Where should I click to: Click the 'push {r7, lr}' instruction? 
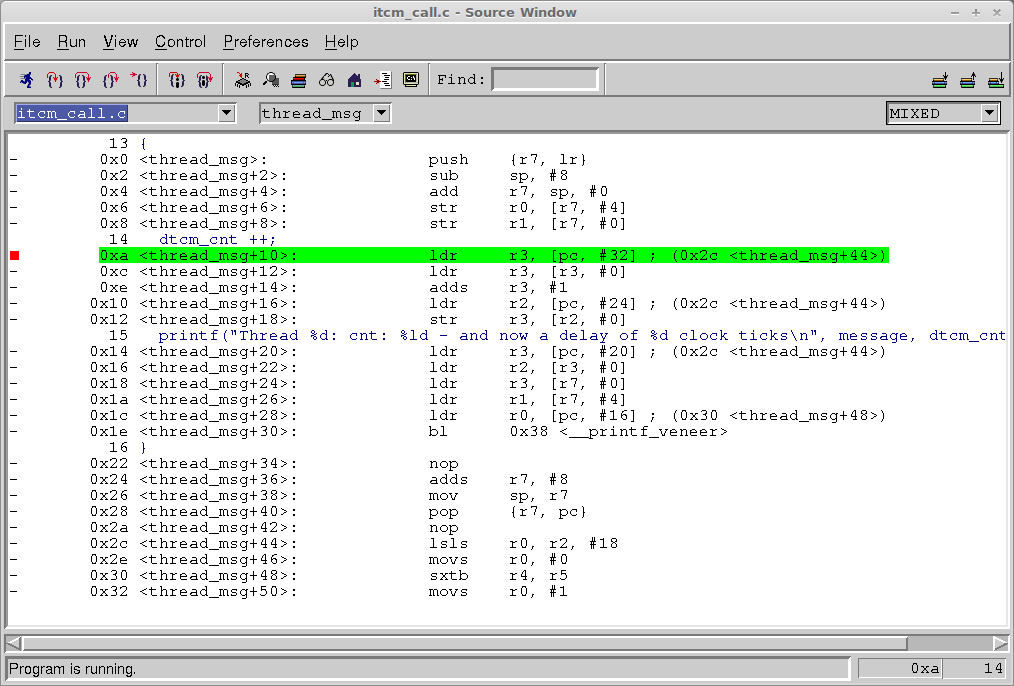pyautogui.click(x=508, y=160)
